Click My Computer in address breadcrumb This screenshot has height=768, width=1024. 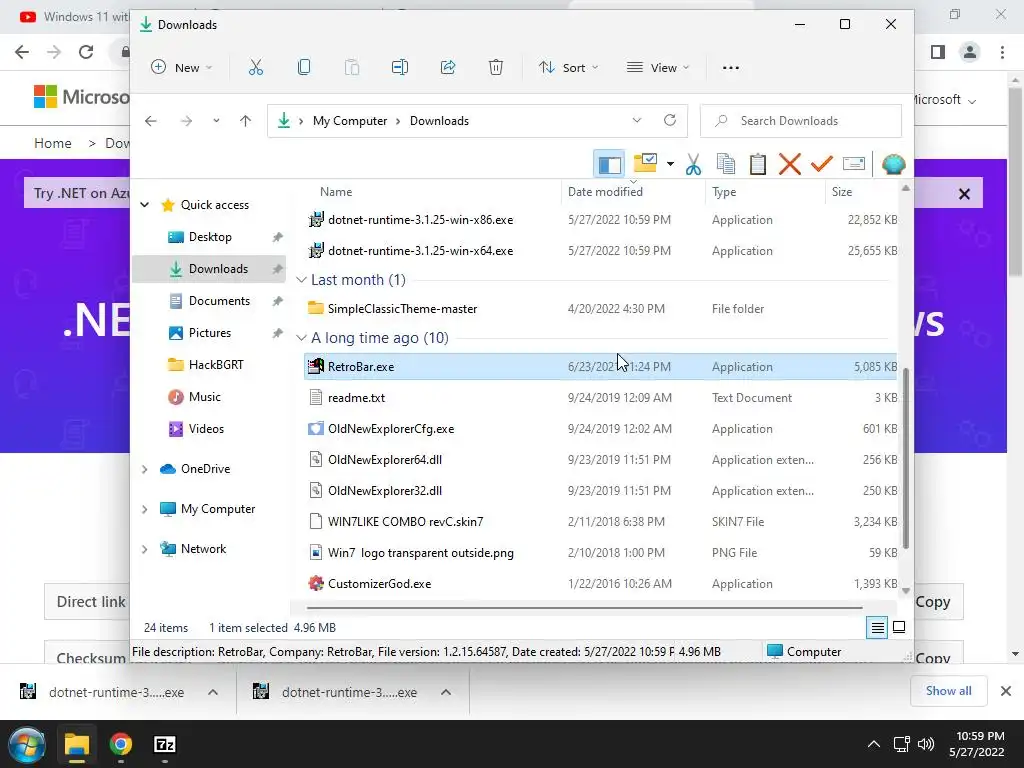350,121
